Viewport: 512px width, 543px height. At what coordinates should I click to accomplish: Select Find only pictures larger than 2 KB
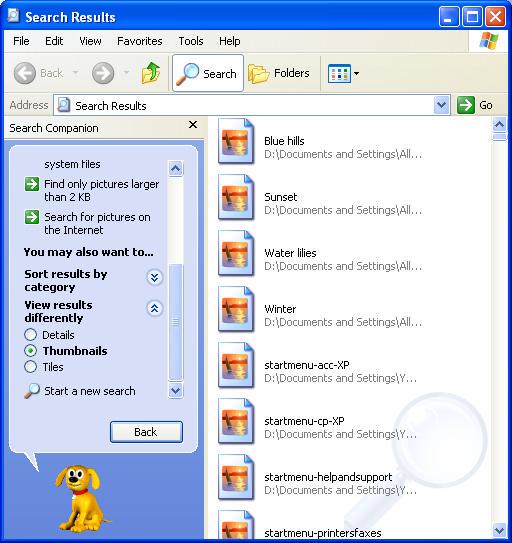pos(101,190)
